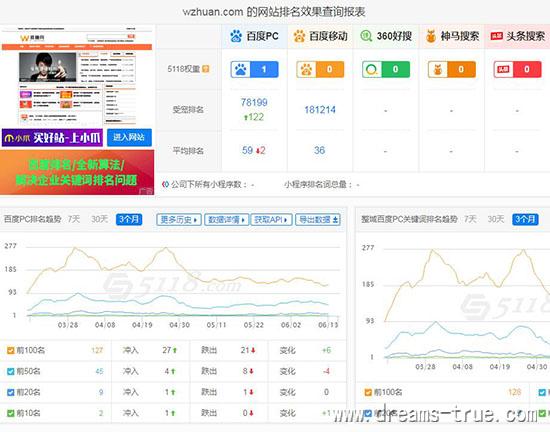Click the 百度移动 paw icon in header
Screen dimensions: 550x432
(299, 36)
